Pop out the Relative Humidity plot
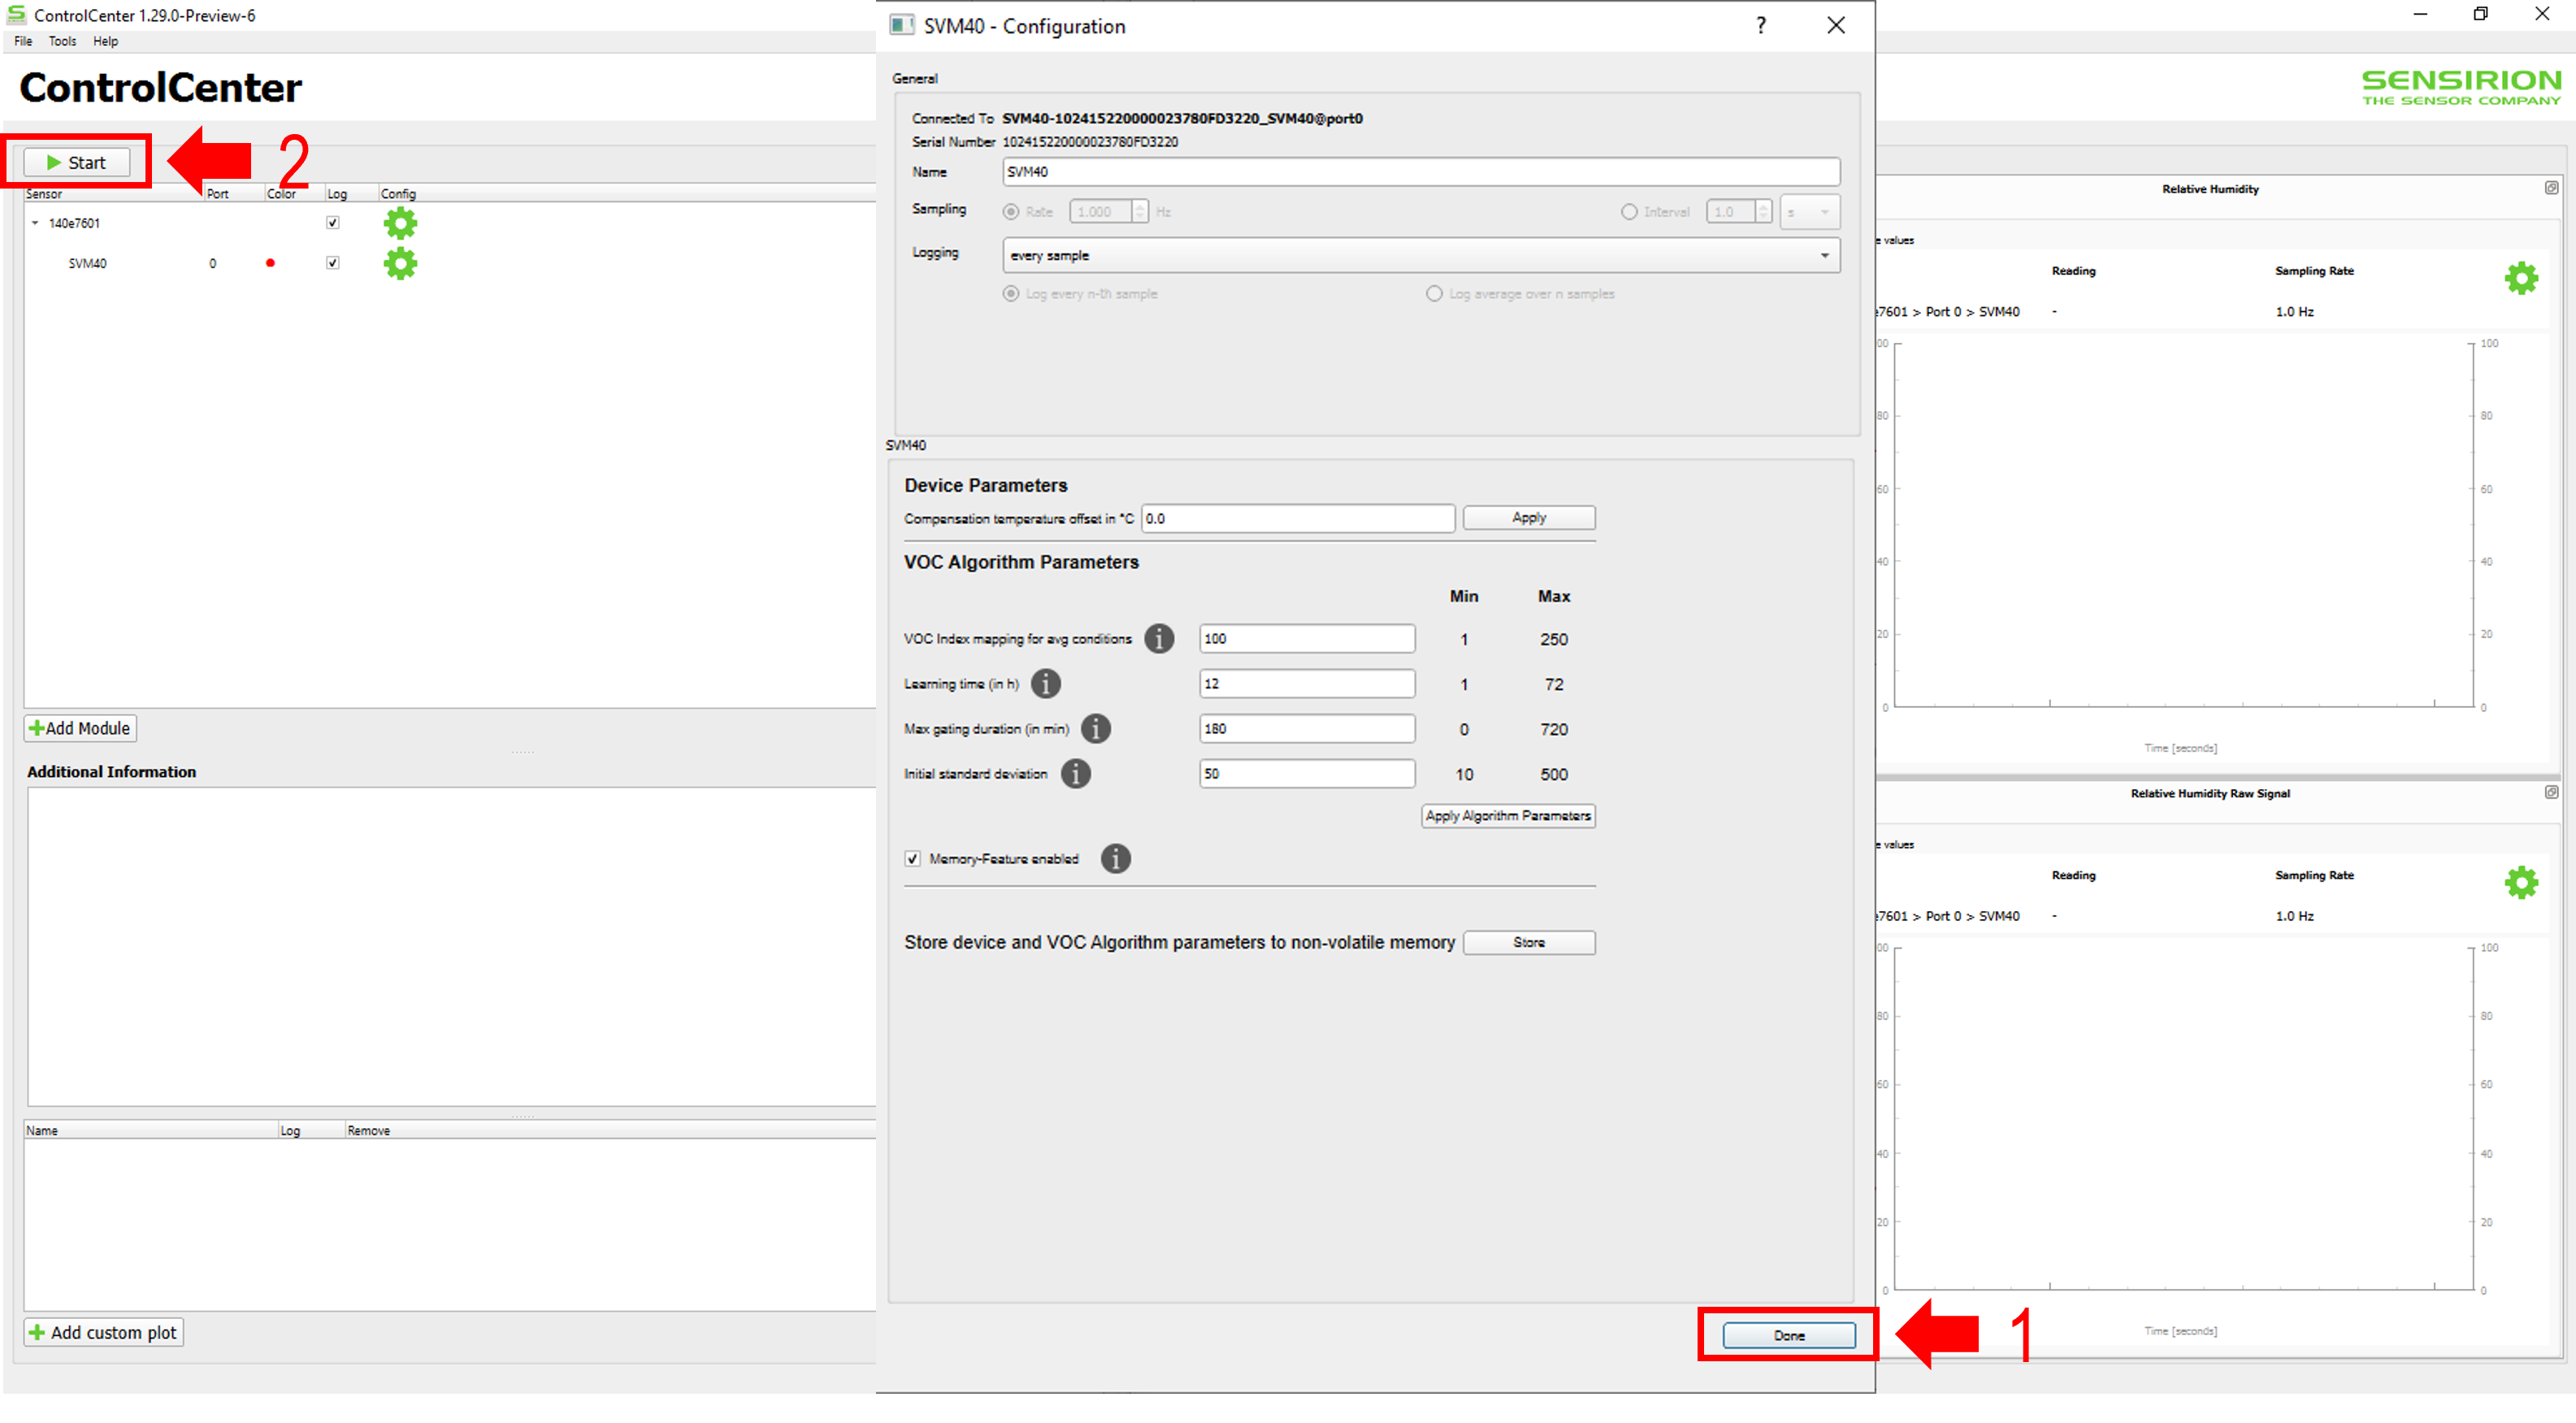Screen dimensions: 2576x1423 [x=2551, y=188]
